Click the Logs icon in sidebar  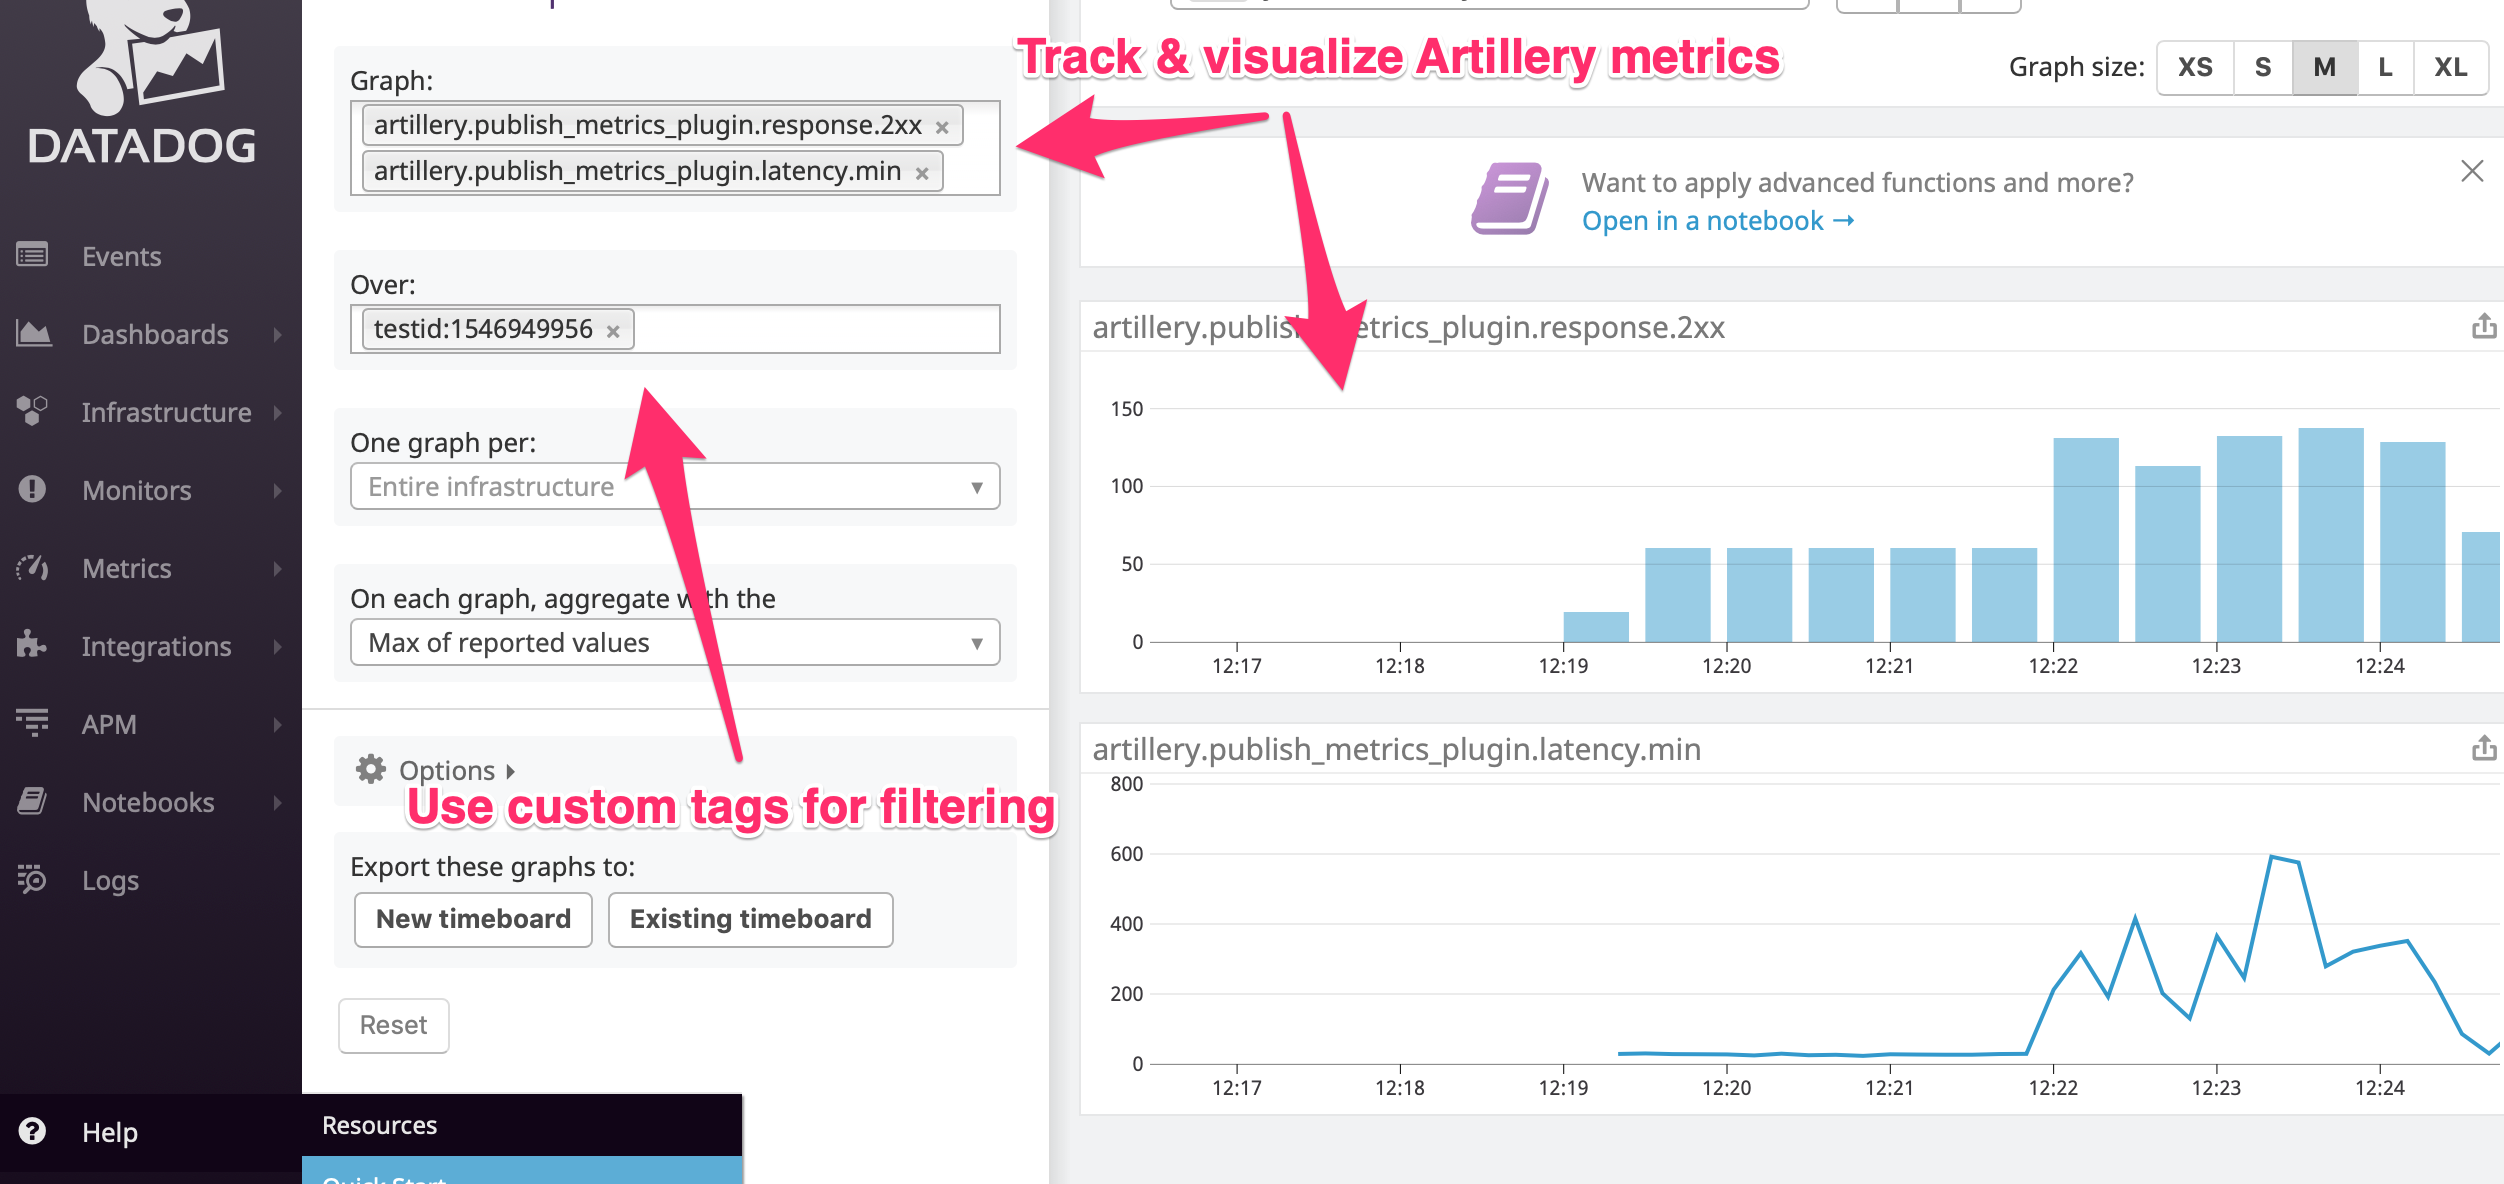[32, 879]
